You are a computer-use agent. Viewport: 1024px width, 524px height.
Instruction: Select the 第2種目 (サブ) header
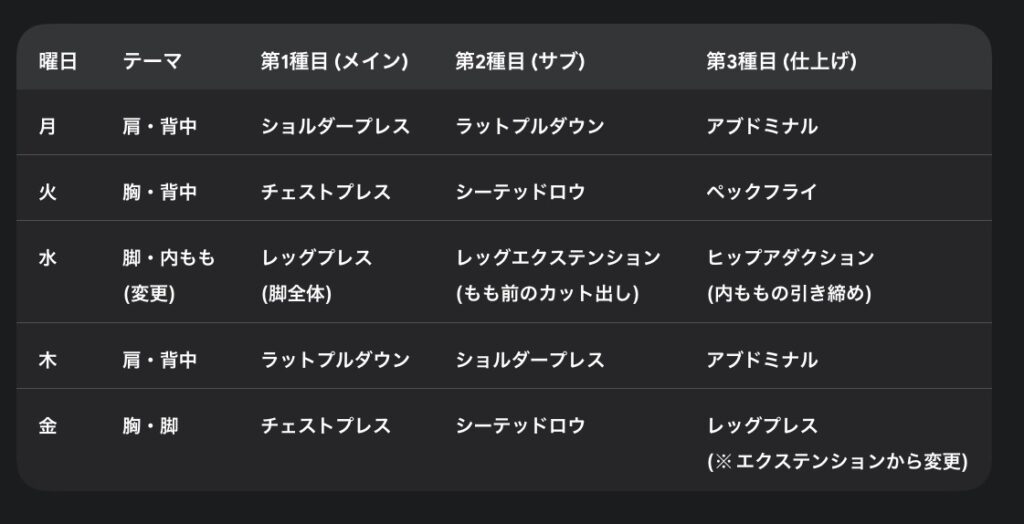click(520, 61)
